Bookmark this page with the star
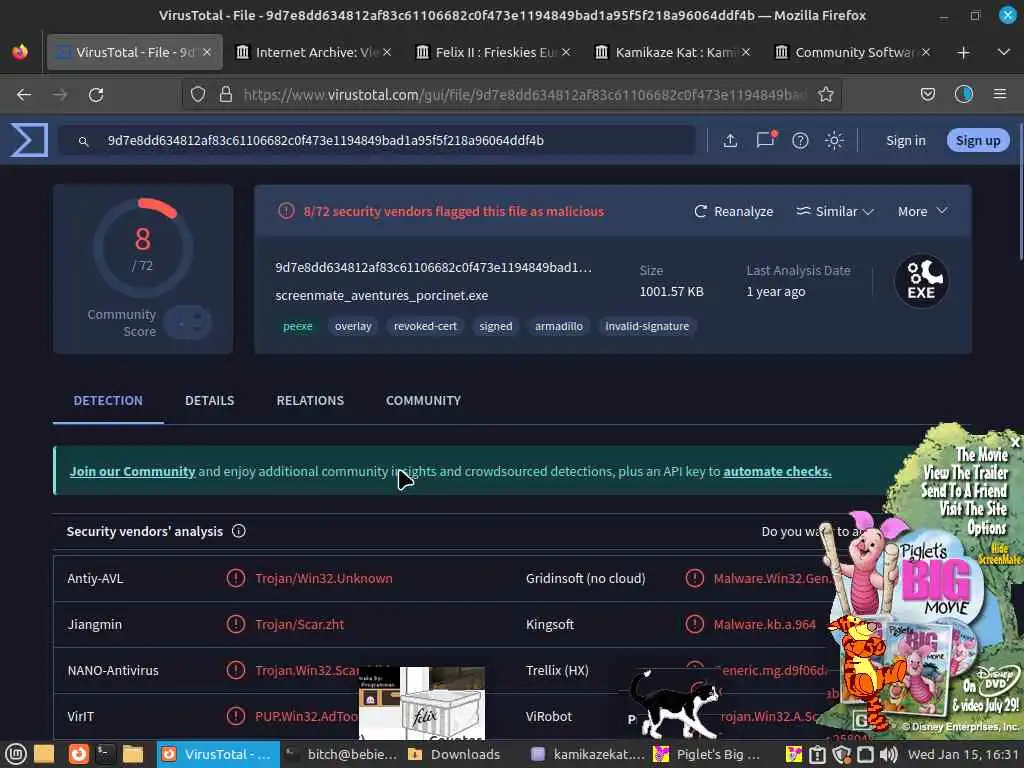Screen dimensions: 1024x768 coord(825,95)
